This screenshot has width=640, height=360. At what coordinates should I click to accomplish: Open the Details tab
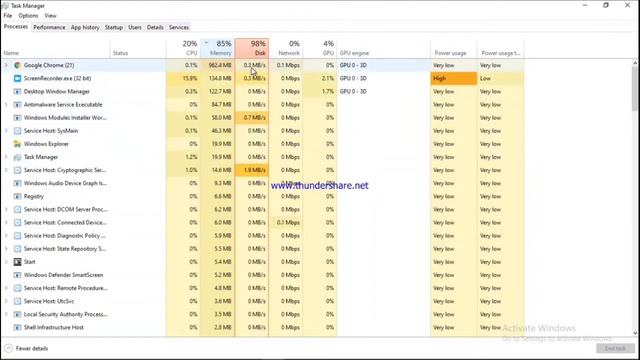pyautogui.click(x=155, y=27)
